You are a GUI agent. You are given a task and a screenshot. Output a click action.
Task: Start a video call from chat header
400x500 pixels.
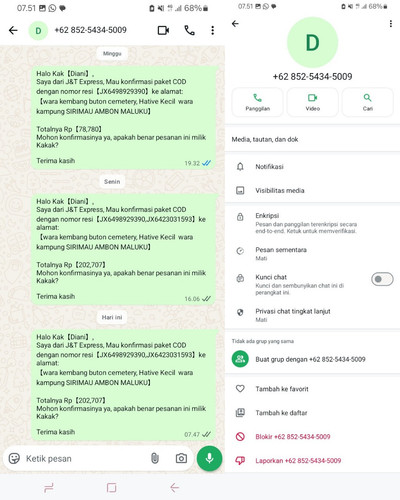pyautogui.click(x=163, y=30)
